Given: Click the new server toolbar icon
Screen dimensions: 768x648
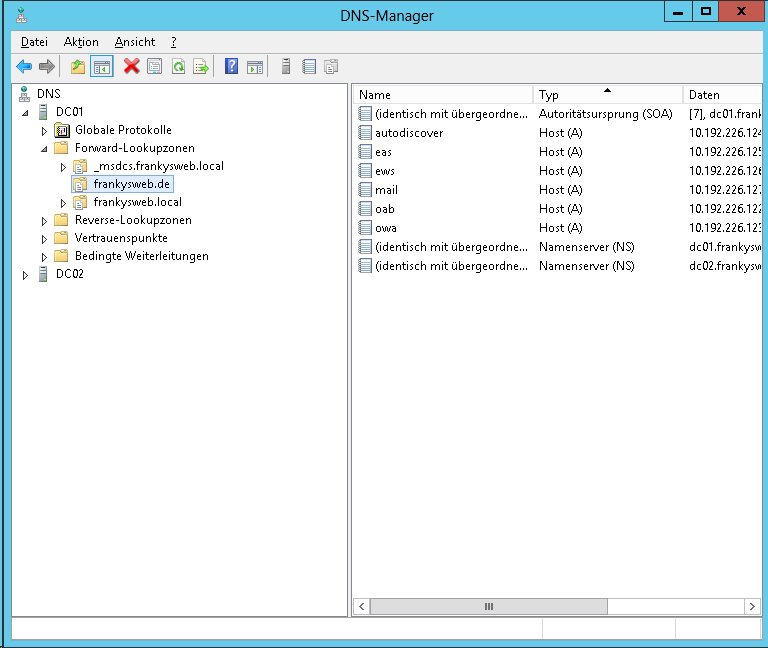Looking at the screenshot, I should click(286, 67).
